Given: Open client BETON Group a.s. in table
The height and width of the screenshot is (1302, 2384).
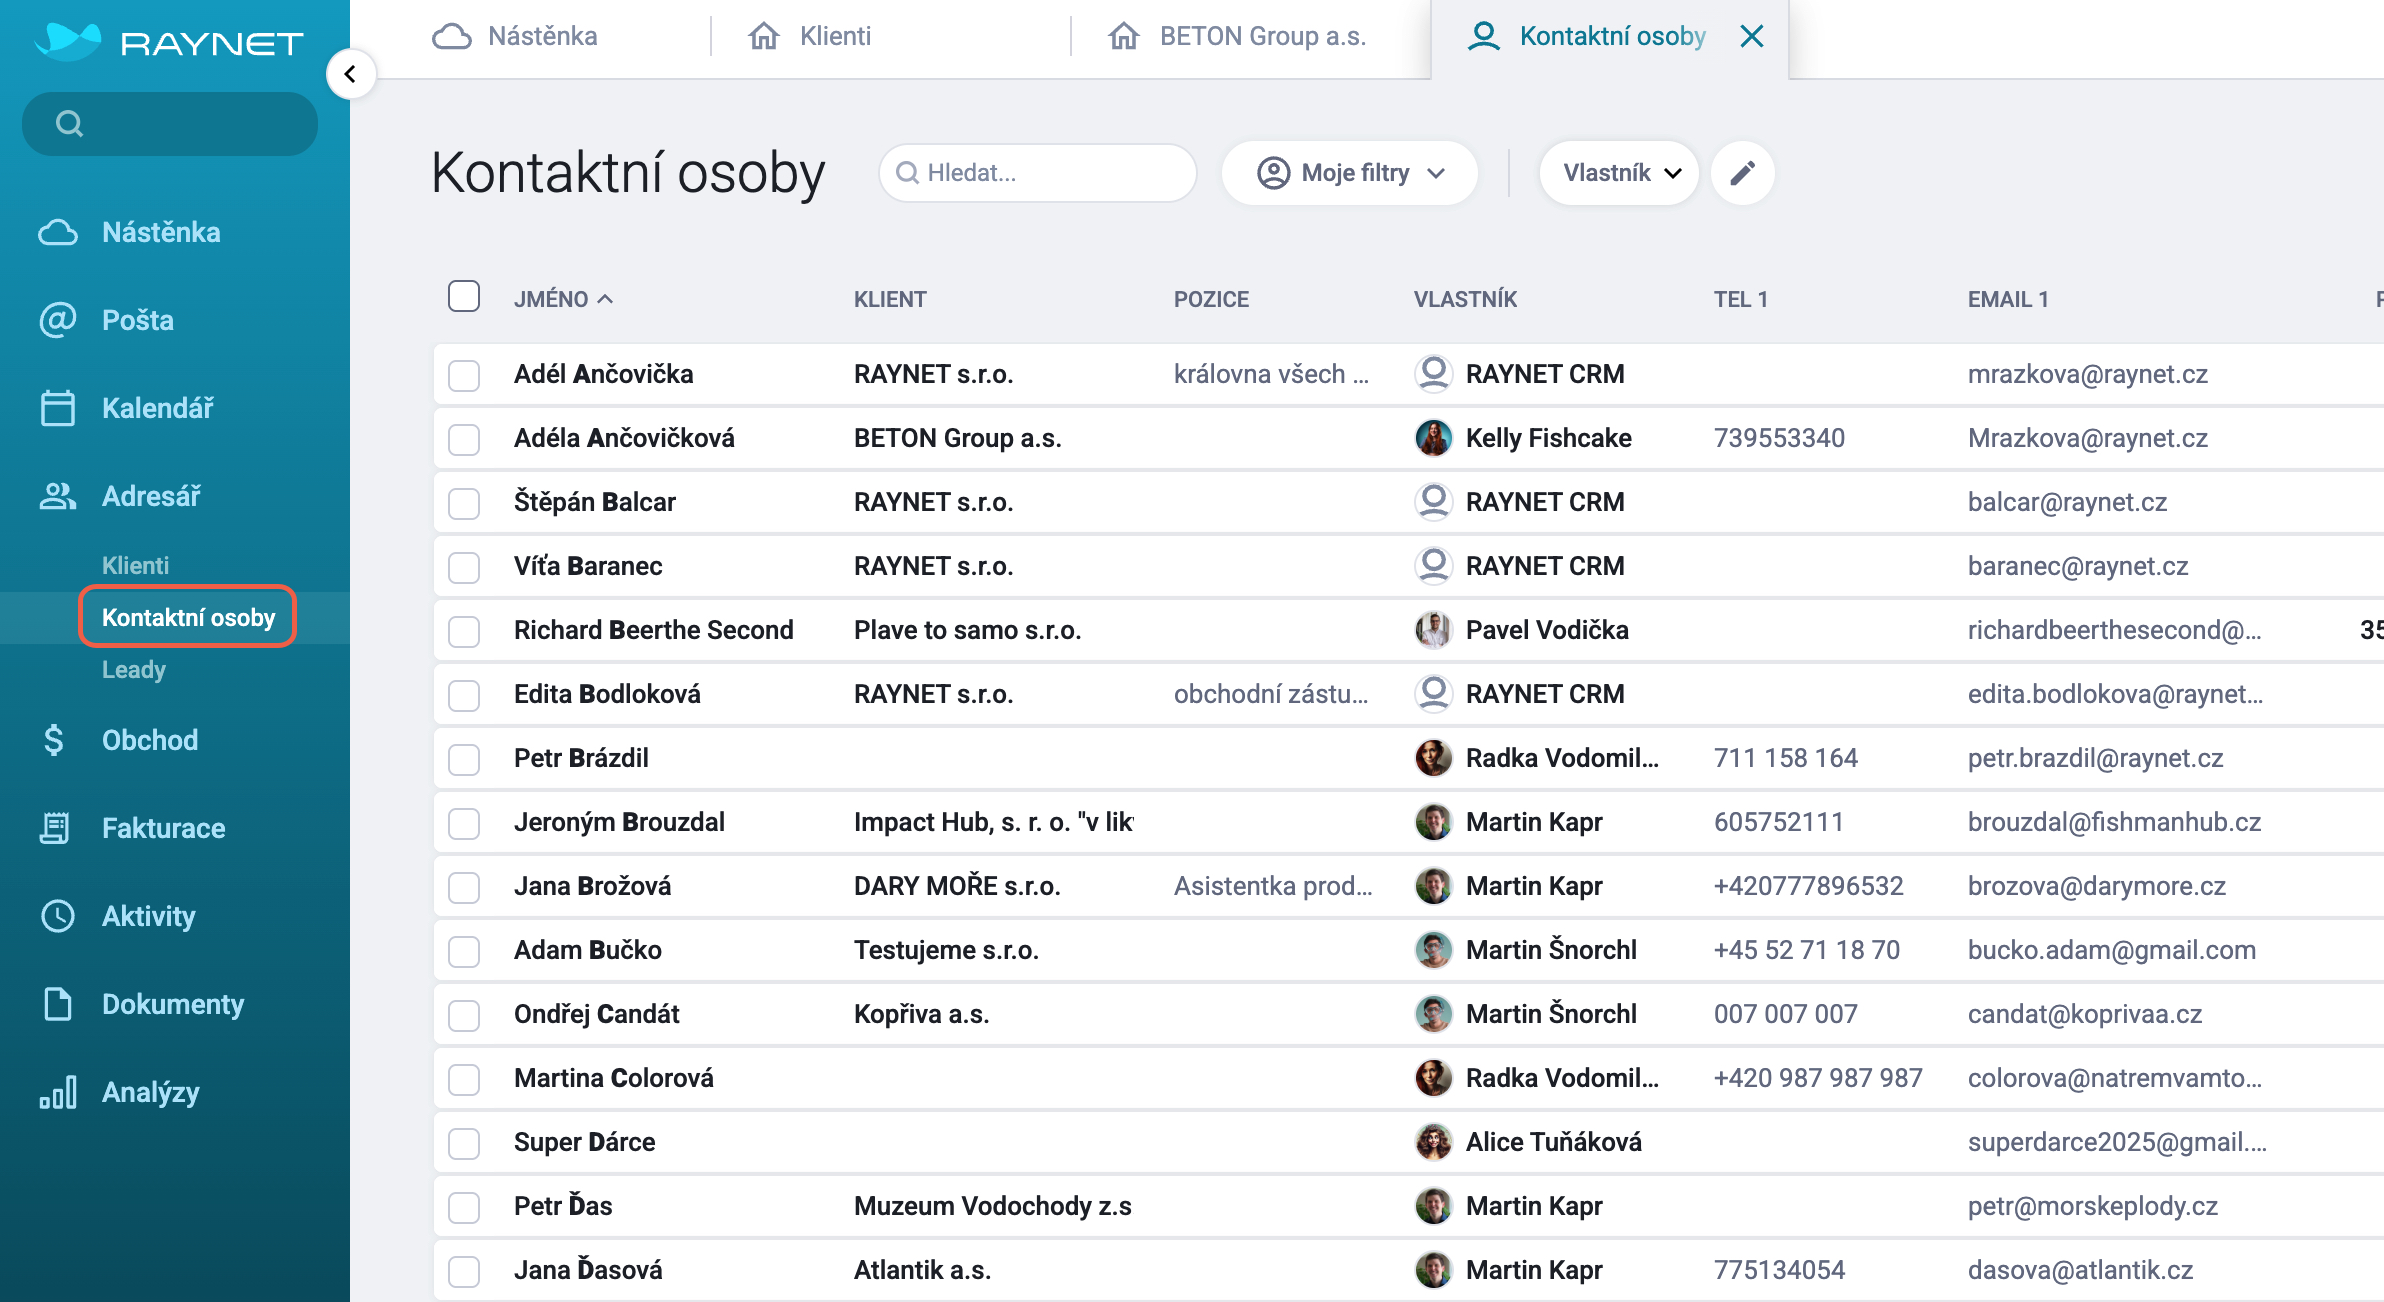Looking at the screenshot, I should click(x=958, y=438).
